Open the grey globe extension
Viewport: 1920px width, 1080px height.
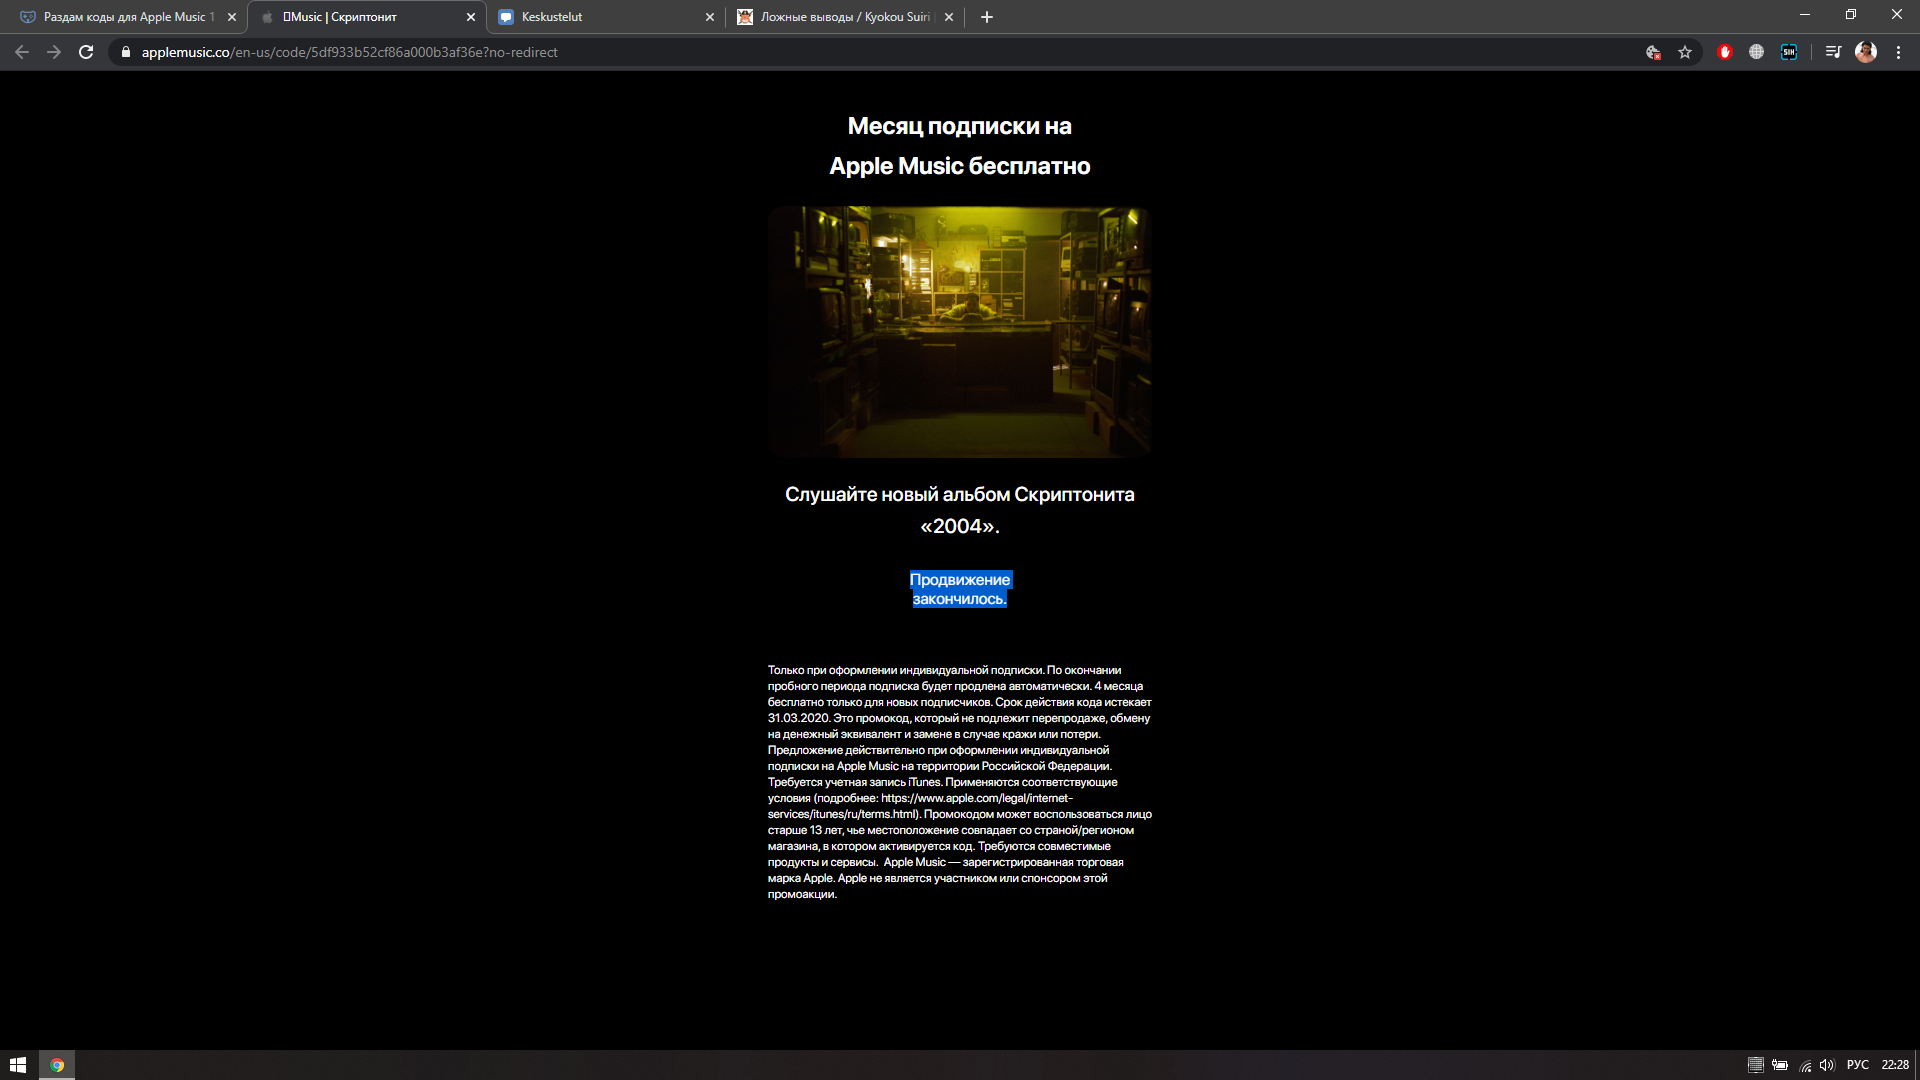click(1756, 52)
